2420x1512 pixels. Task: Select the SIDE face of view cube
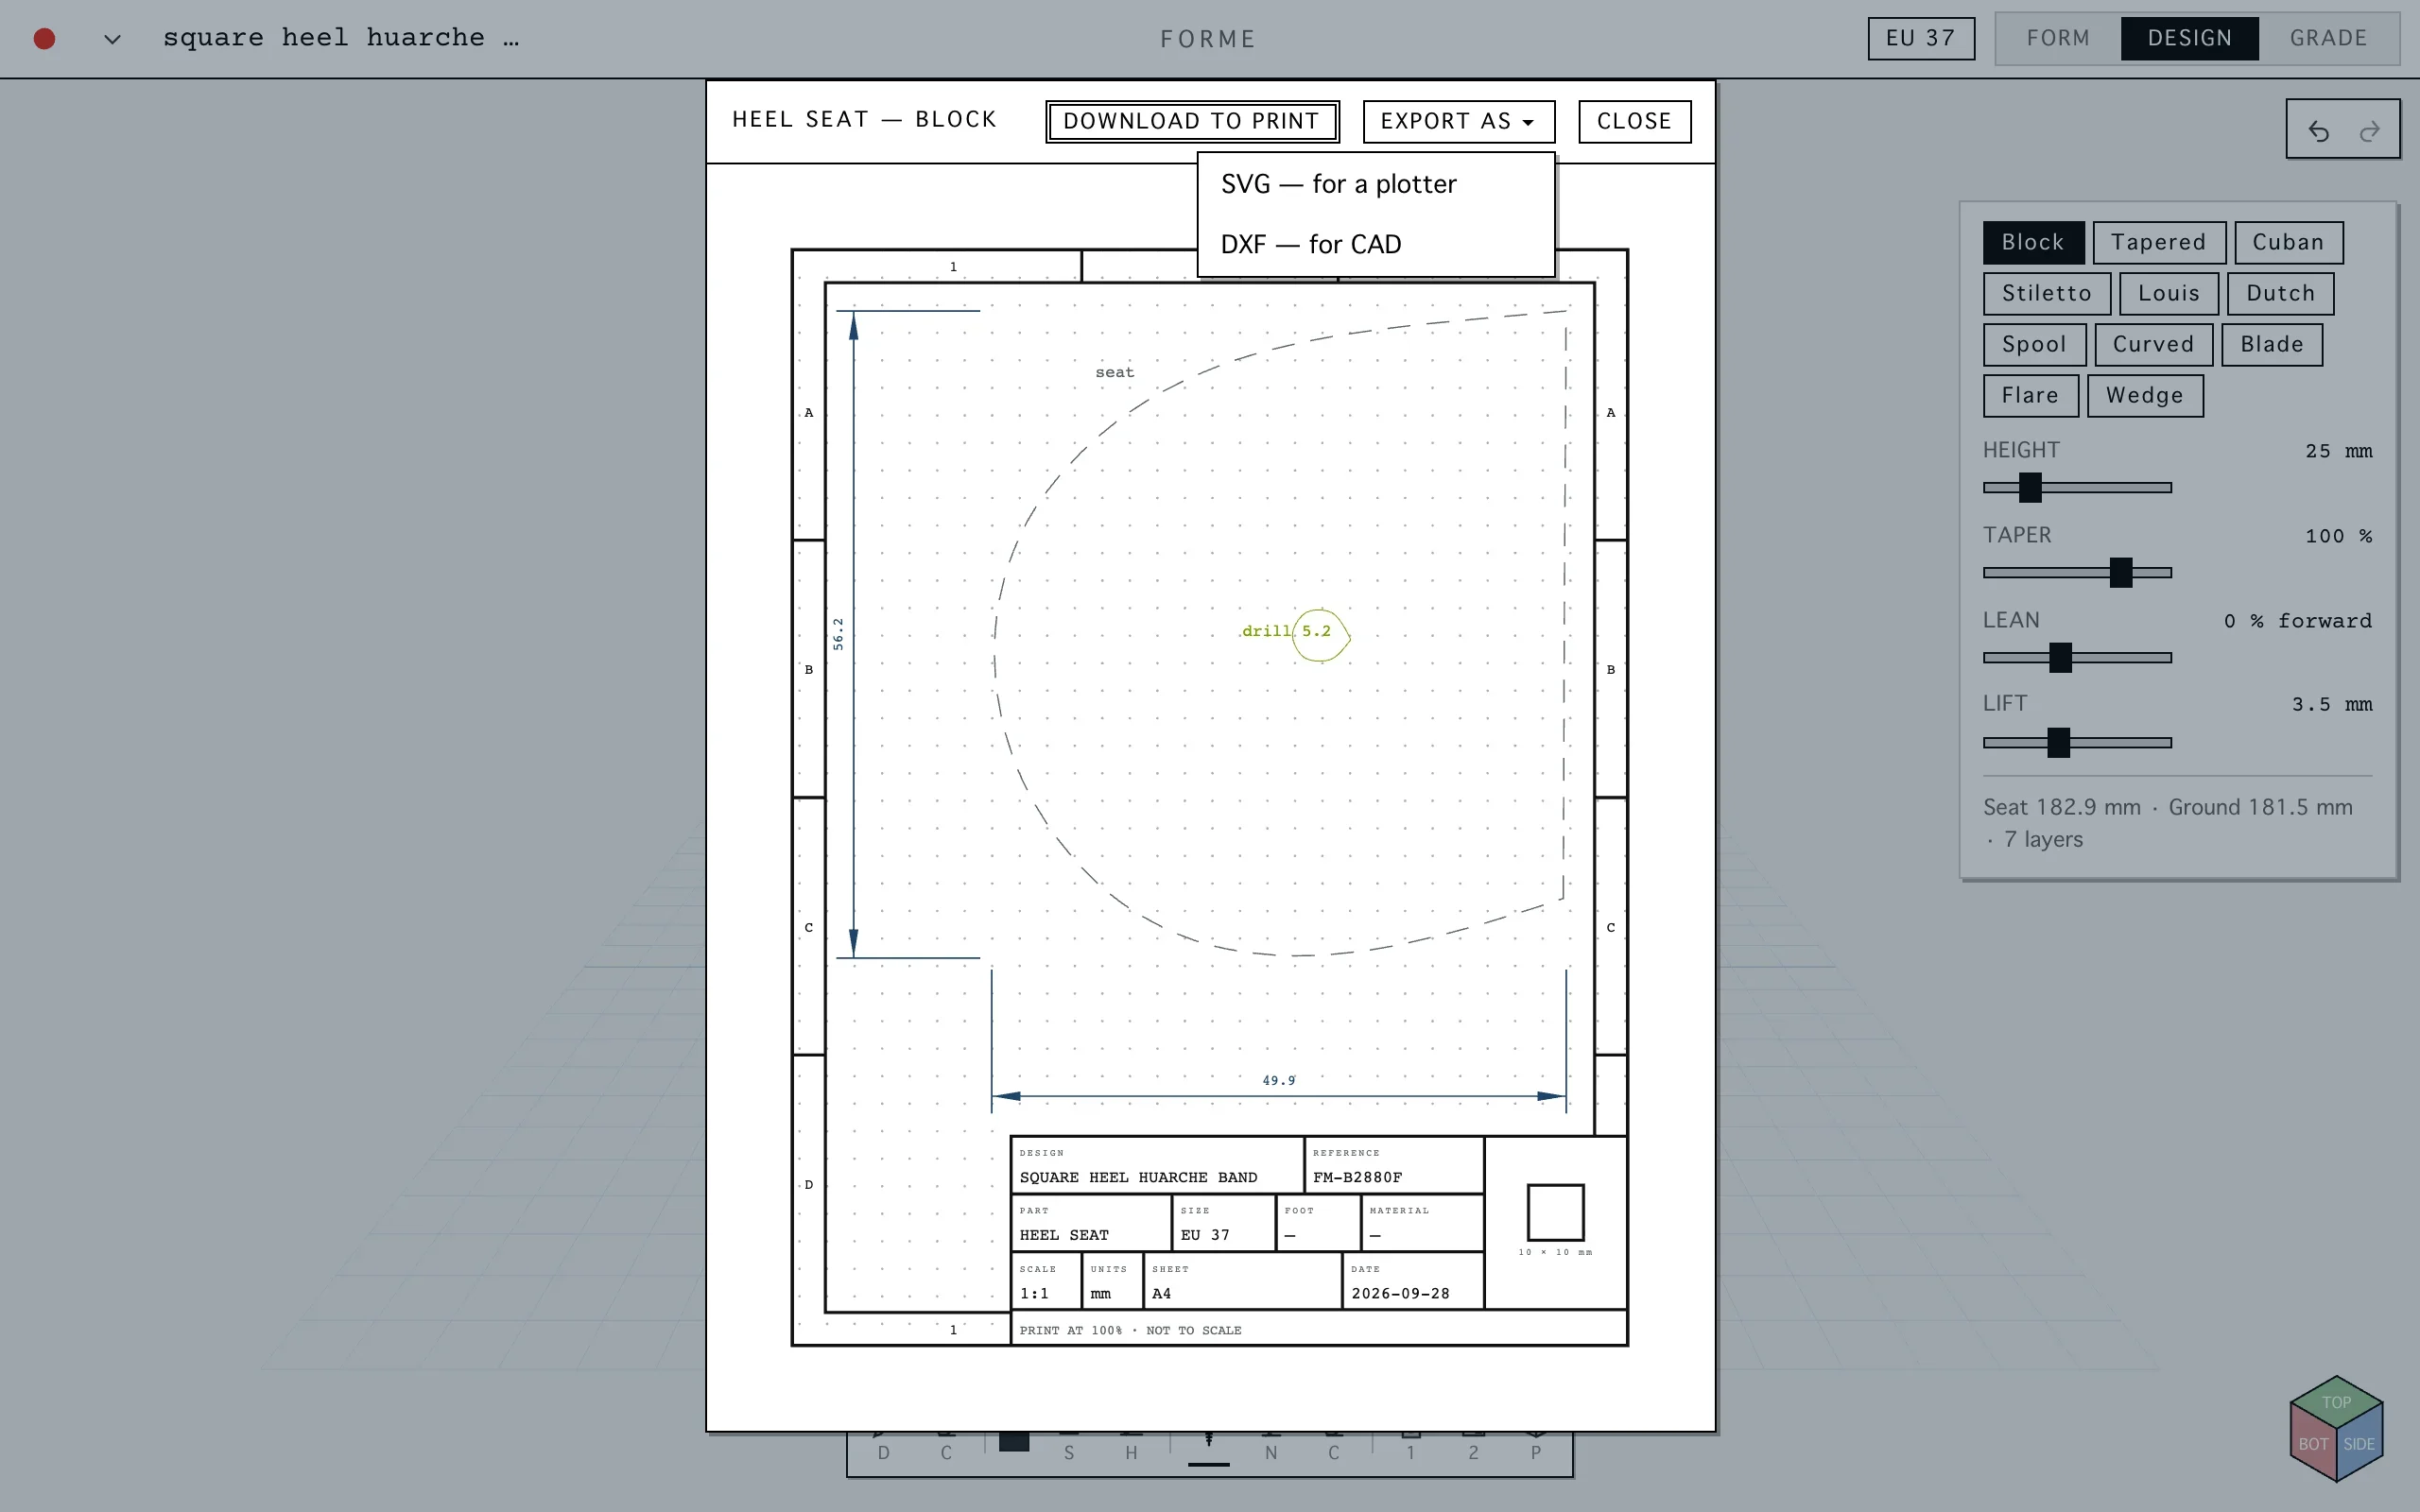tap(2360, 1444)
